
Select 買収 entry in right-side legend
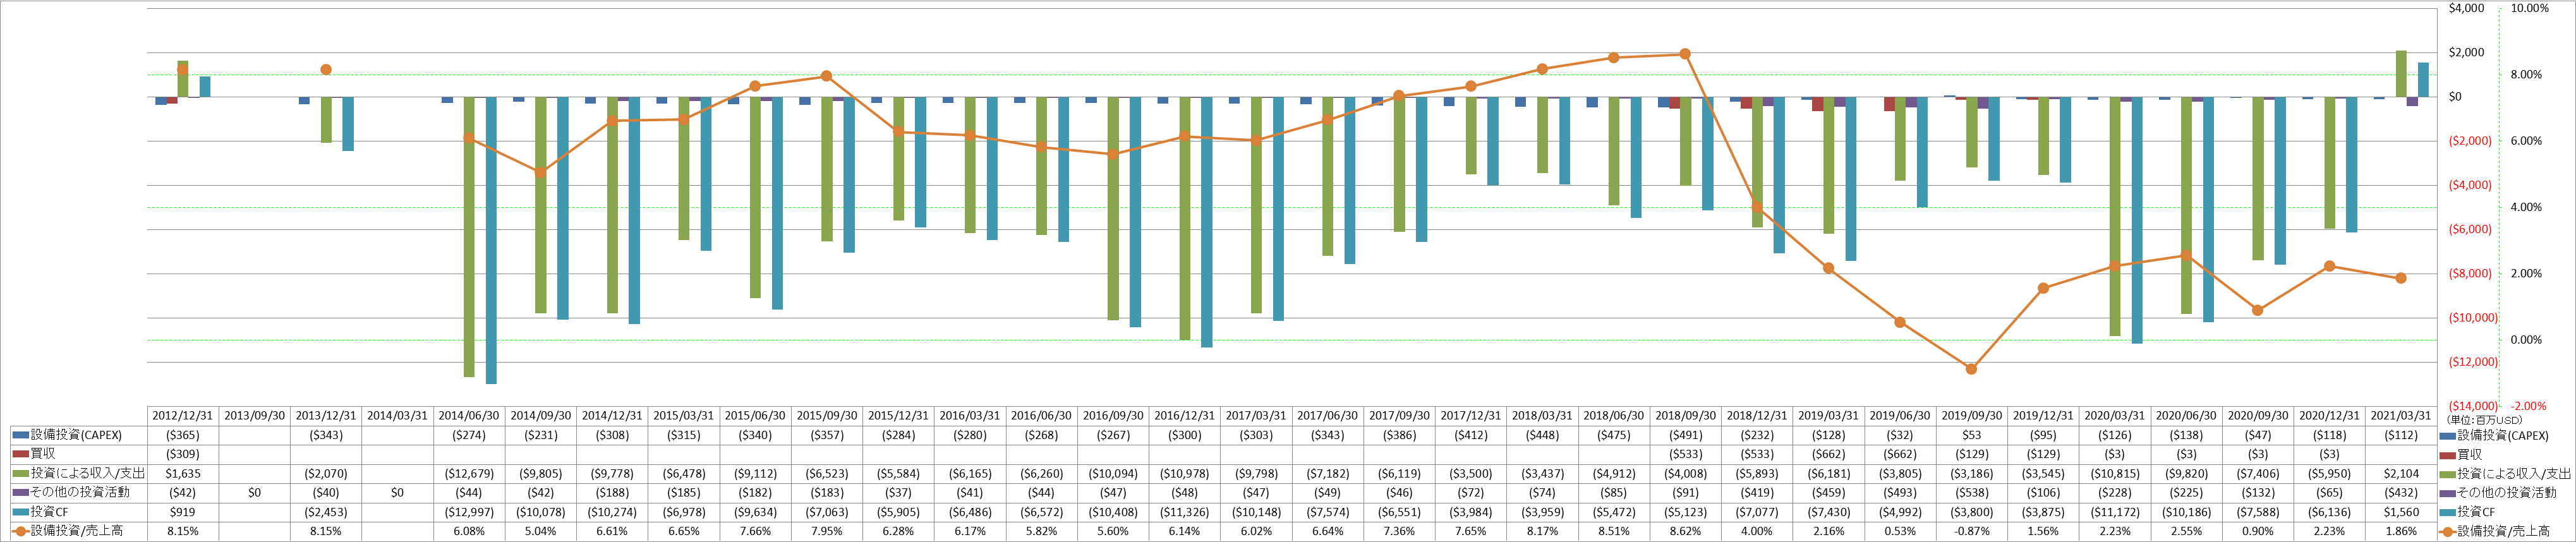click(x=2461, y=454)
